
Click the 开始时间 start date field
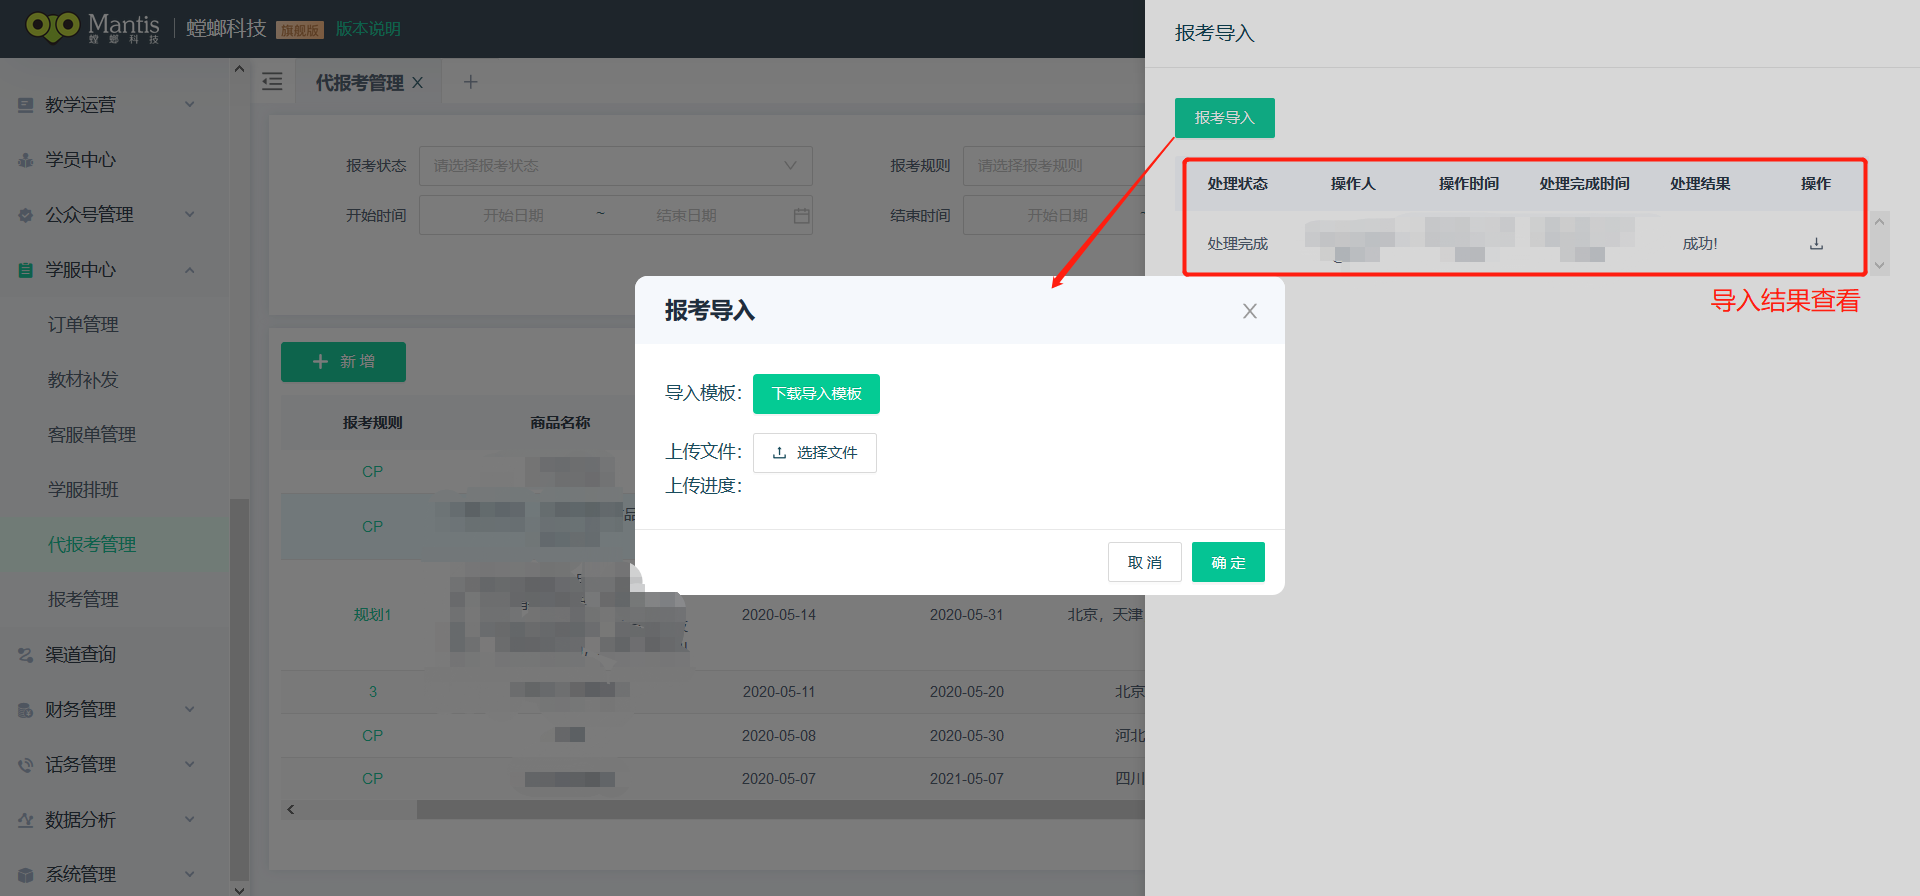tap(513, 216)
